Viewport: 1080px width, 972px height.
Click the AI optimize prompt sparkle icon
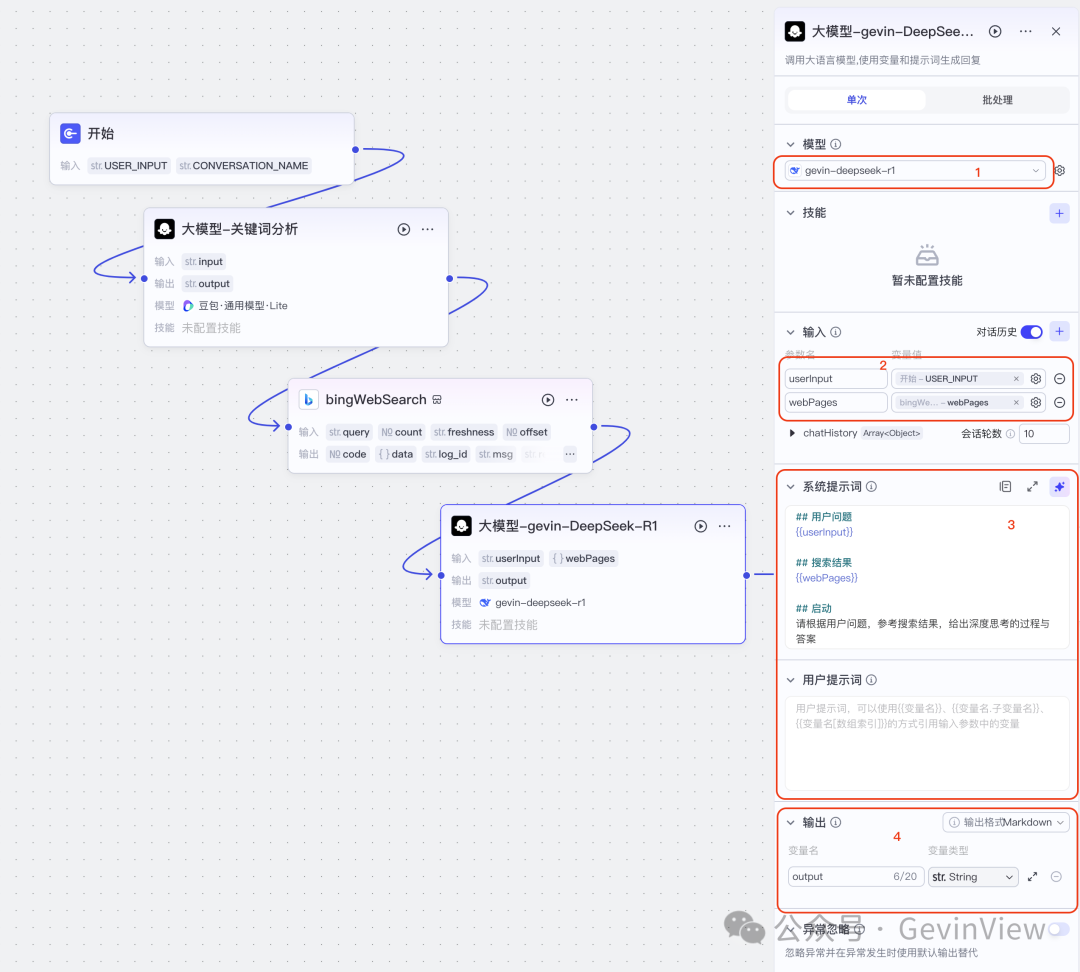click(x=1059, y=487)
